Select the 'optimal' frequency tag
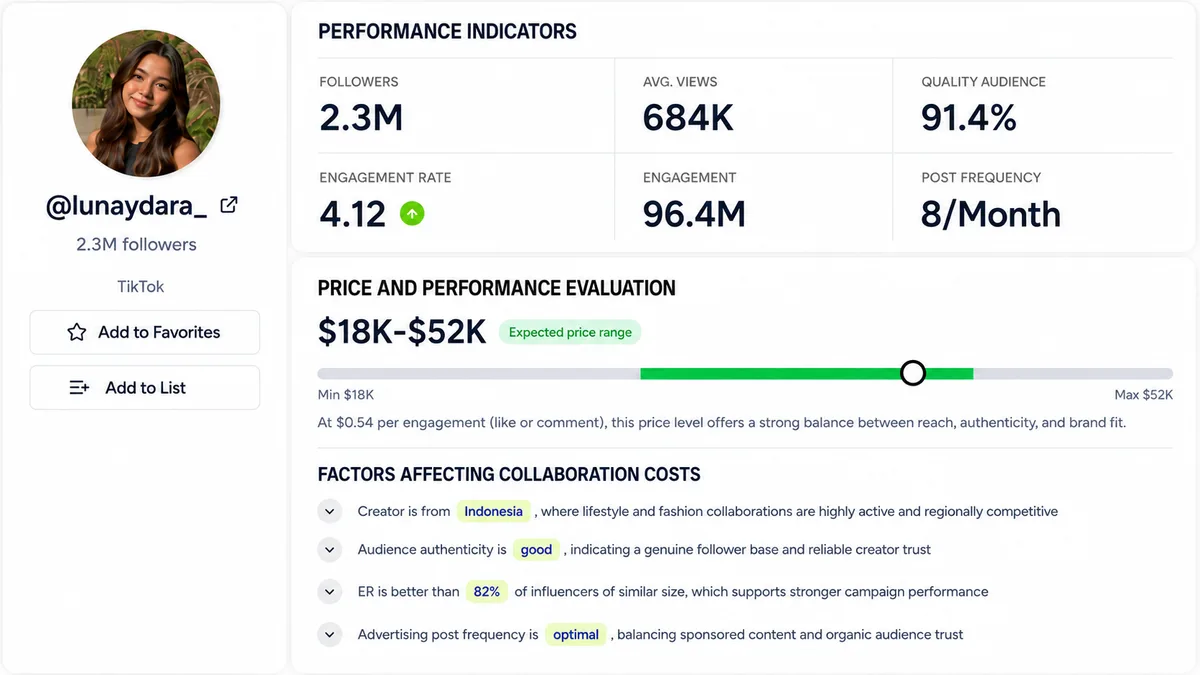This screenshot has height=675, width=1200. pyautogui.click(x=576, y=634)
